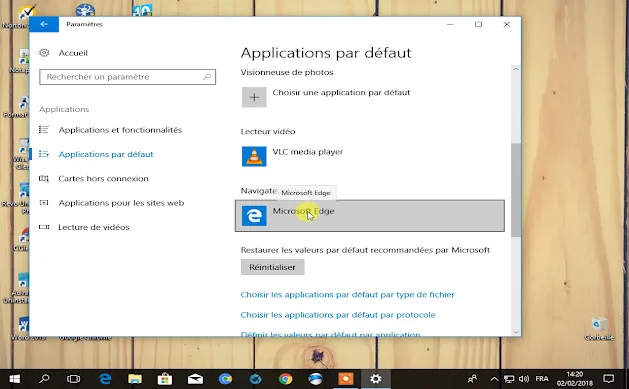The height and width of the screenshot is (389, 629).
Task: Click the plus icon for Visionneuse de photos
Action: coord(254,97)
